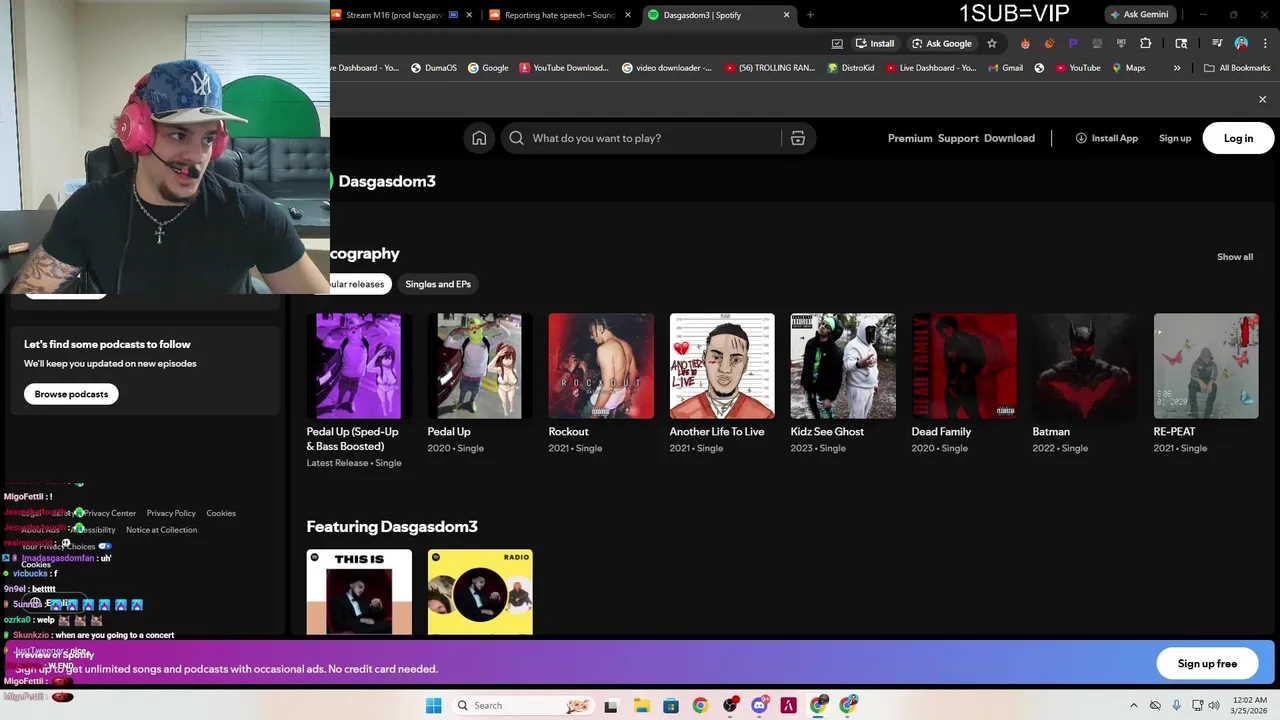Screen dimensions: 1280x720
Task: Click the 'Rockout' title text
Action: pos(568,431)
